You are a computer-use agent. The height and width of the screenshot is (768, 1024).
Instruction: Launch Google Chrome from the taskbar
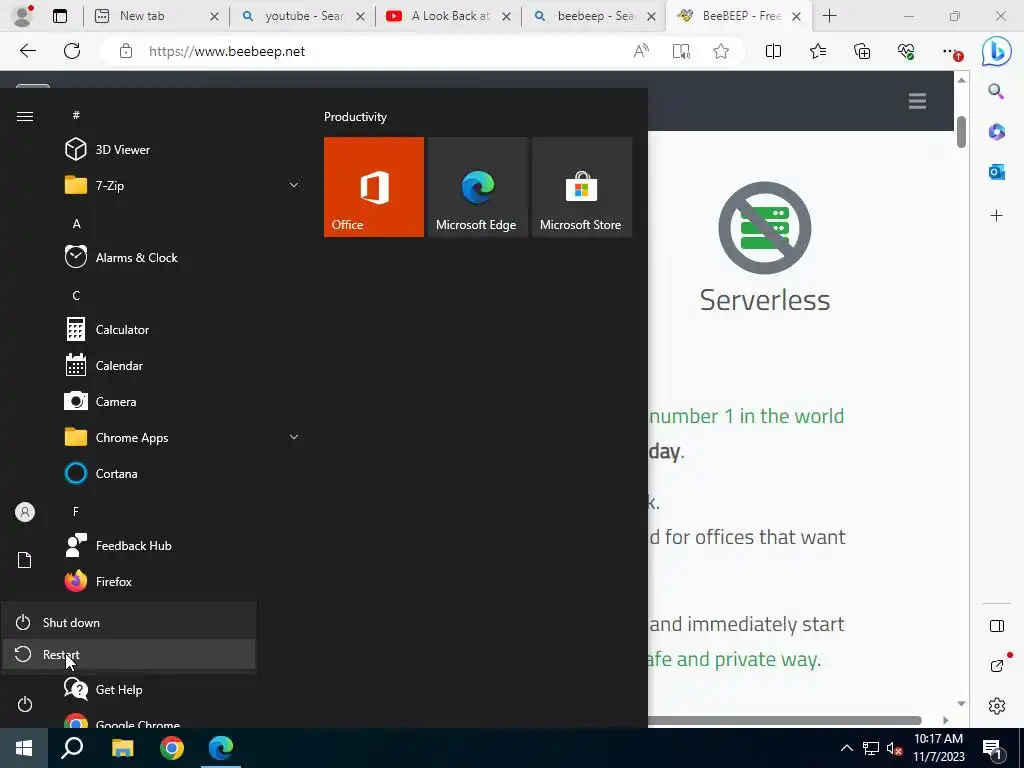(172, 748)
